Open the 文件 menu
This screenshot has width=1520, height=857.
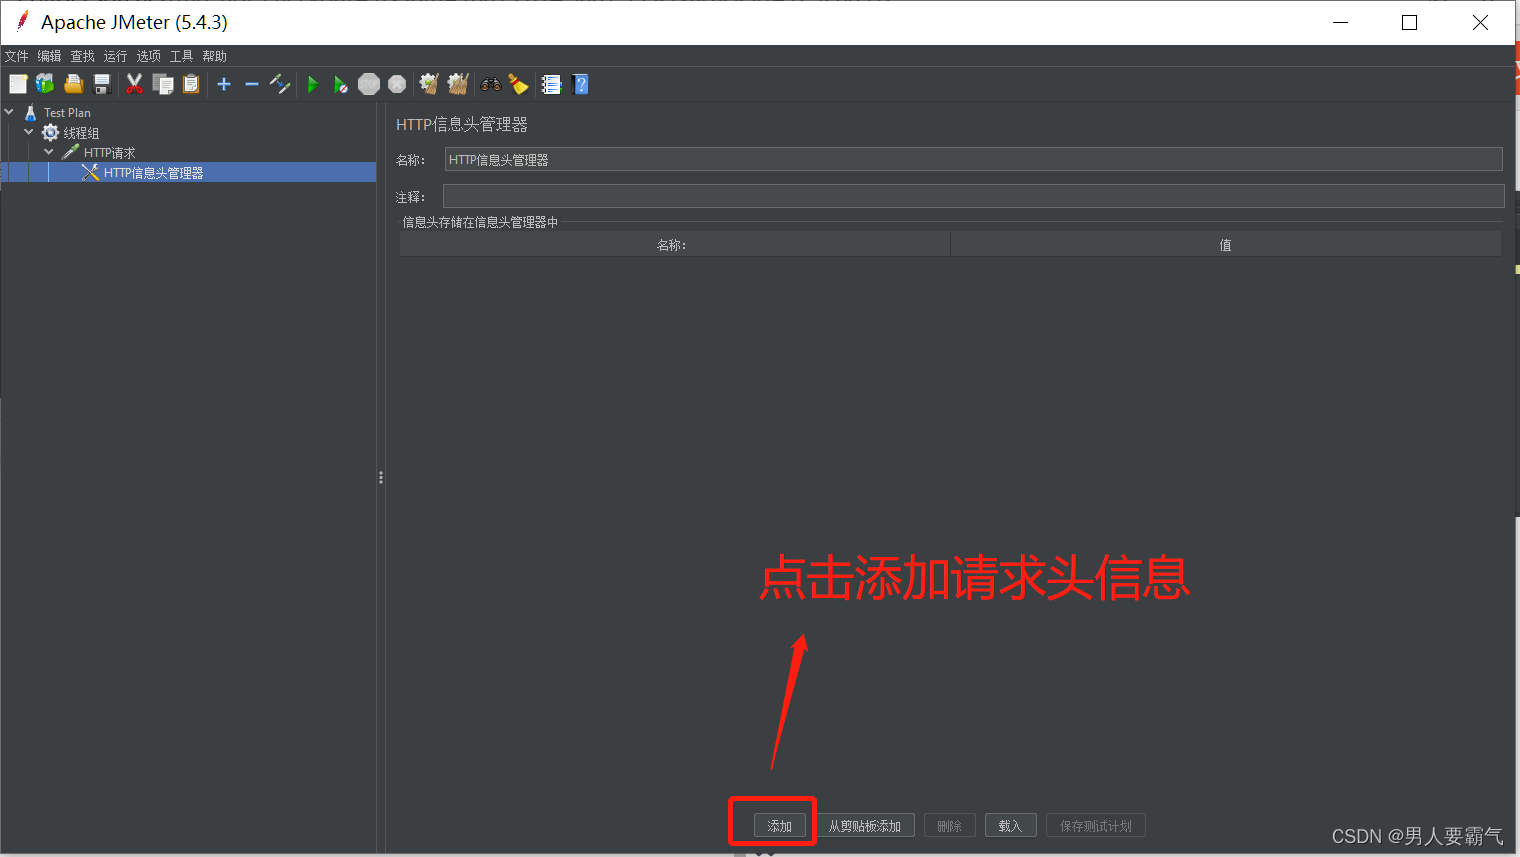(17, 56)
